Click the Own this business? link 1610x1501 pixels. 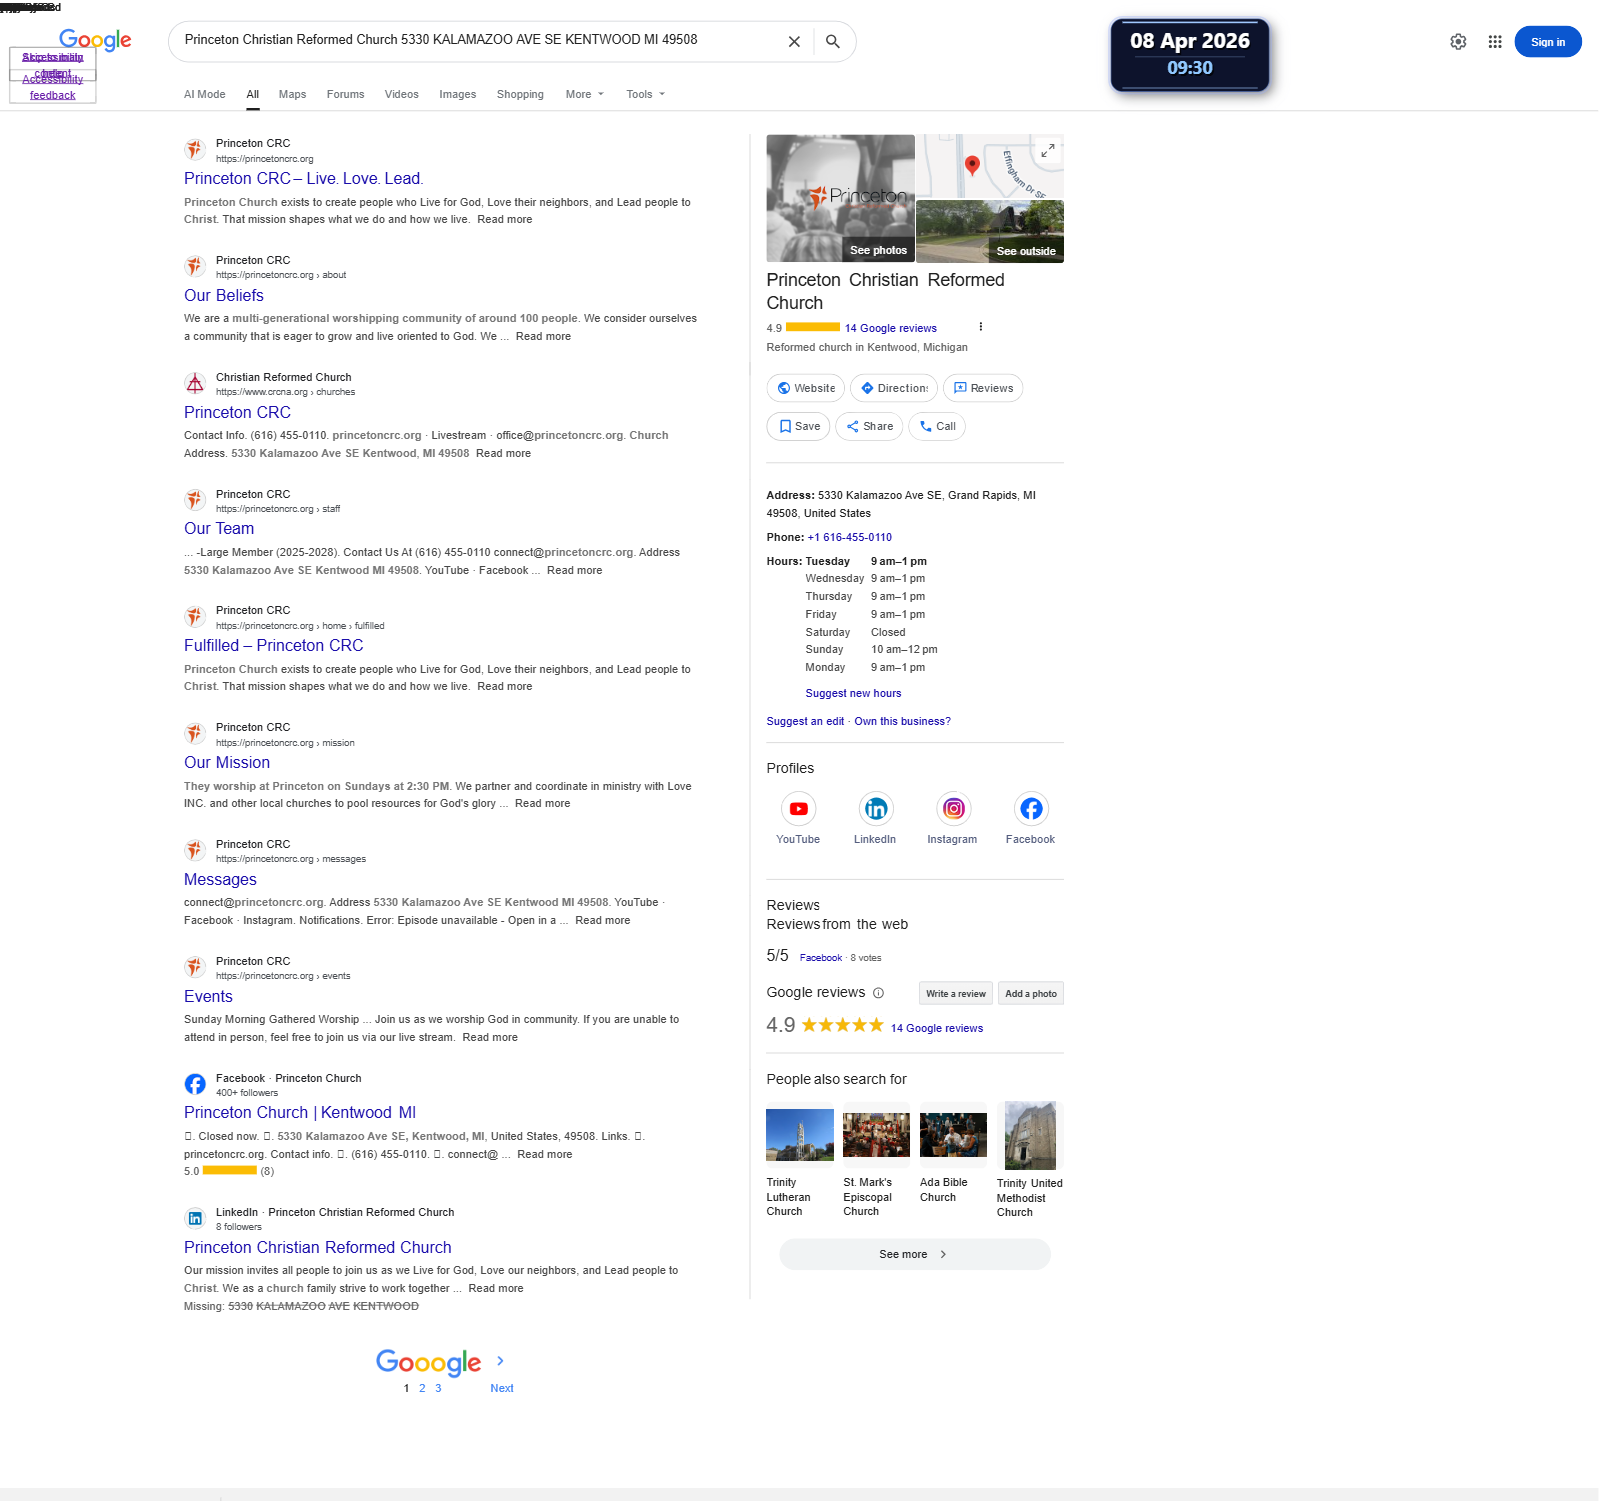[902, 721]
